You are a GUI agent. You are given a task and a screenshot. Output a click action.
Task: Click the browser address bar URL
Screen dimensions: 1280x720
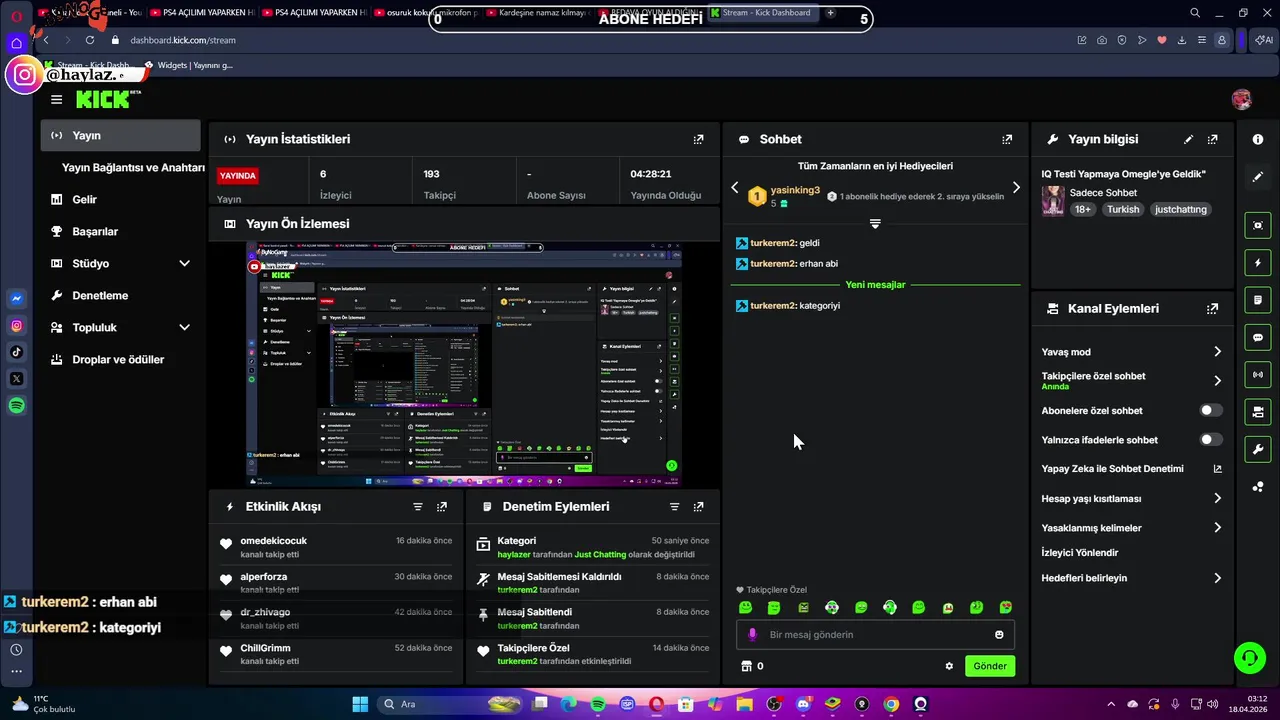[183, 40]
